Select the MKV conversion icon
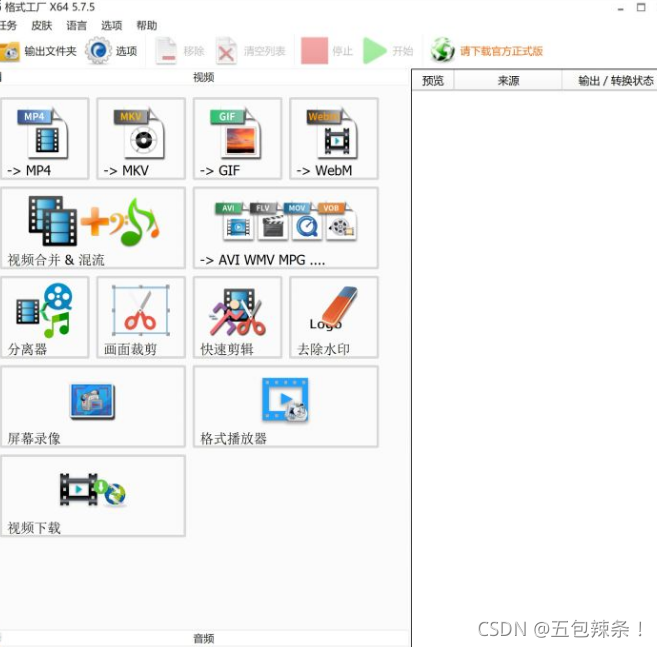Image resolution: width=657 pixels, height=647 pixels. coord(141,140)
